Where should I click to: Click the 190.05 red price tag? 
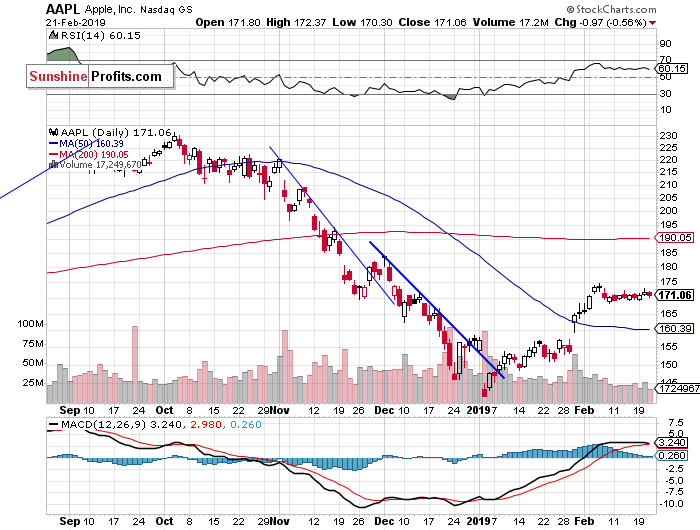coord(675,238)
